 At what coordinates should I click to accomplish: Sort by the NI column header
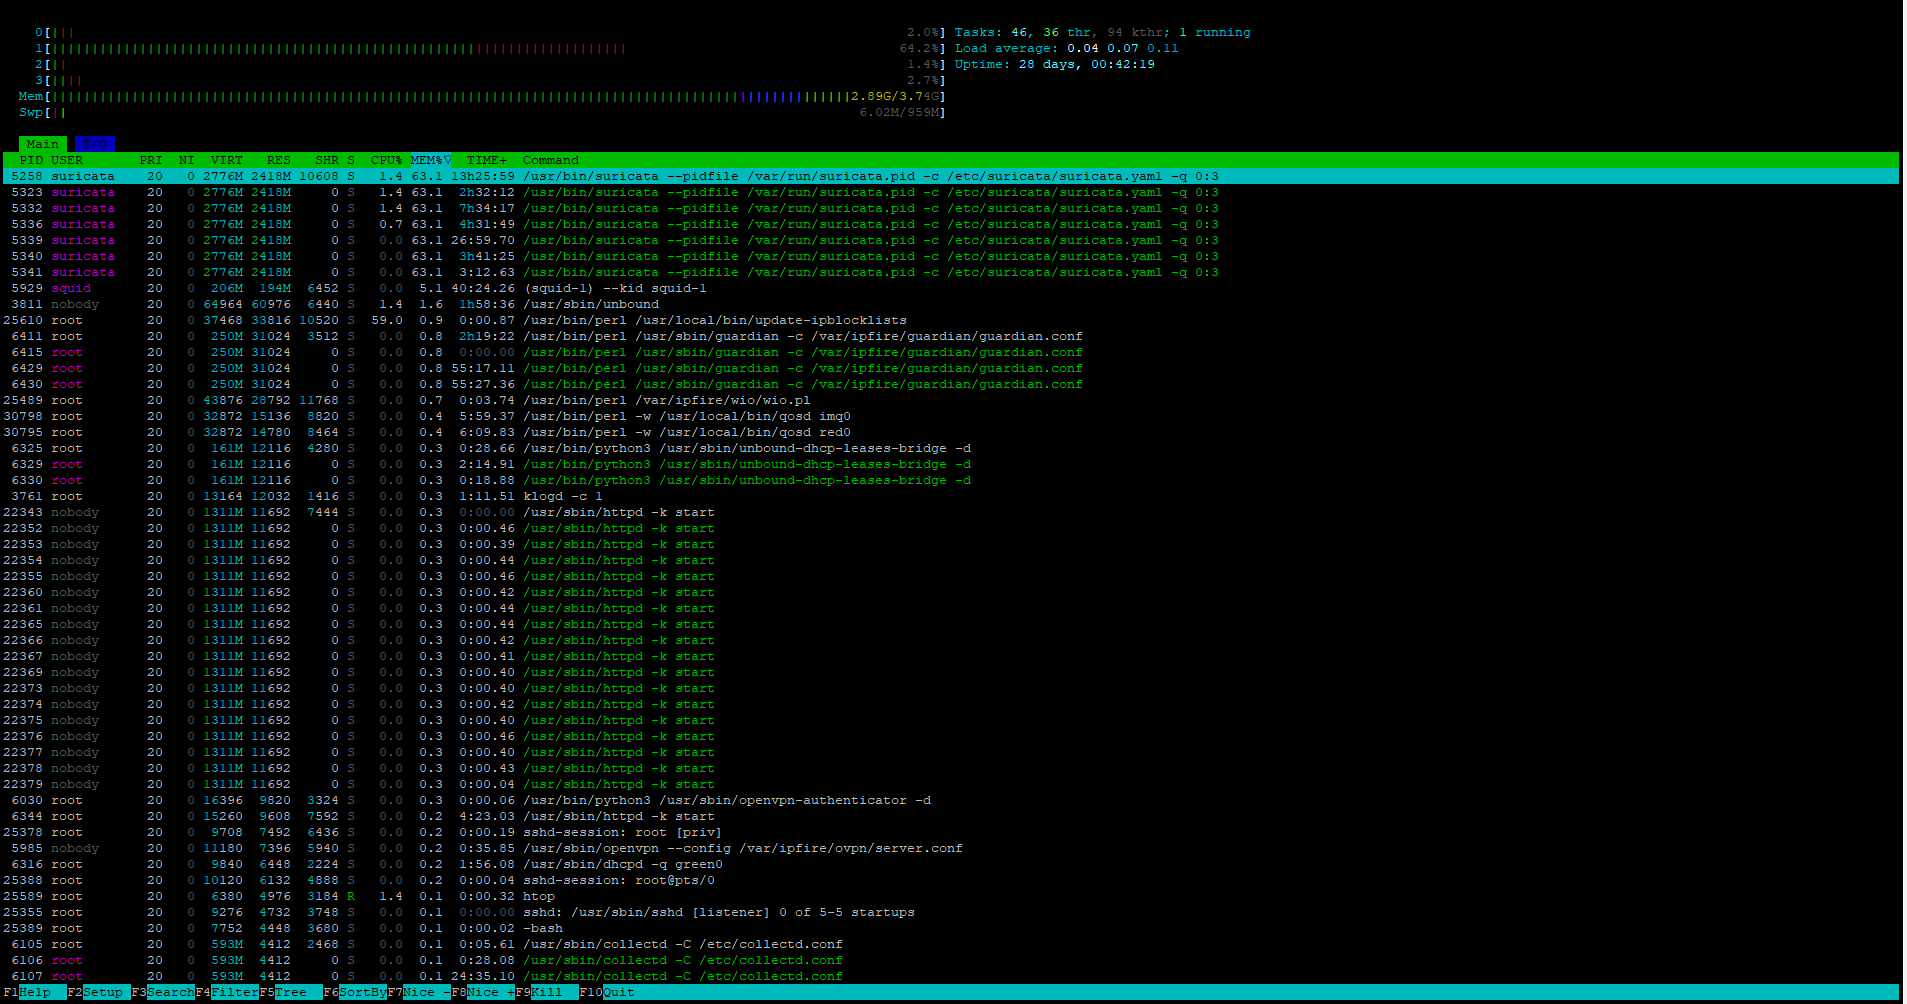tap(186, 160)
